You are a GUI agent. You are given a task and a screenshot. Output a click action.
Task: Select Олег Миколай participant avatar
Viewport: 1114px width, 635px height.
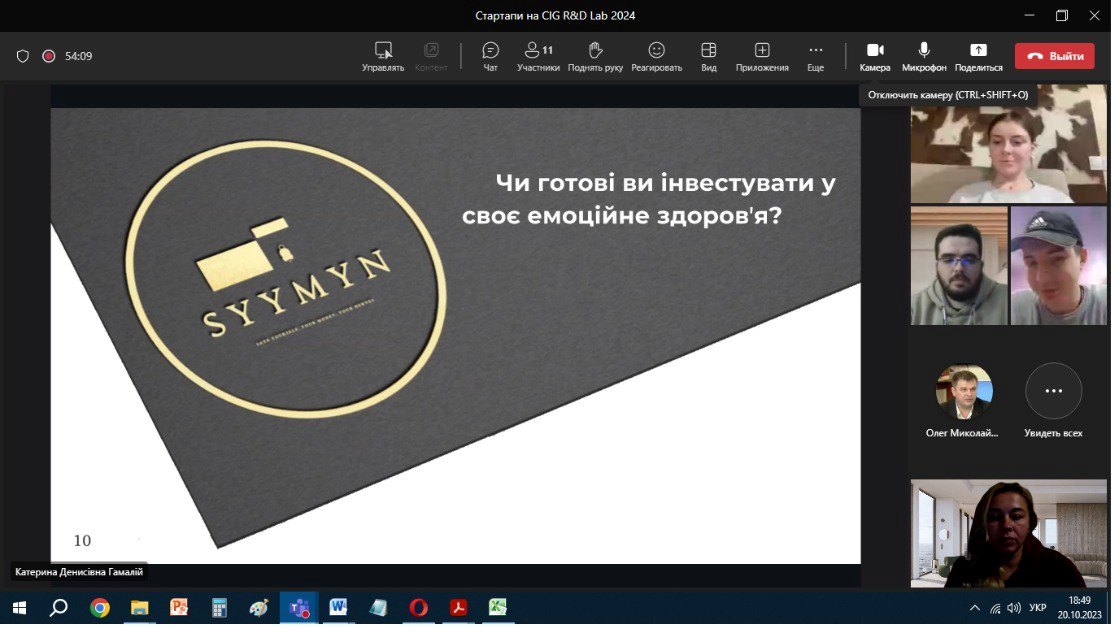point(964,391)
